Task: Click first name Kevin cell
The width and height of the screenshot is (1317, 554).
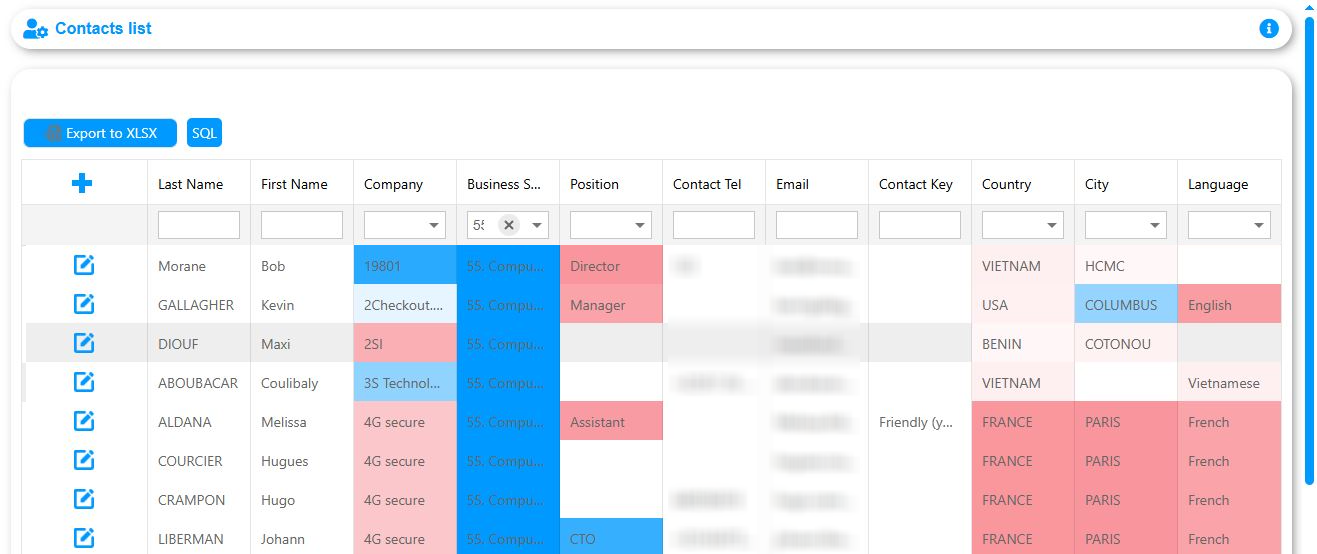Action: point(302,305)
